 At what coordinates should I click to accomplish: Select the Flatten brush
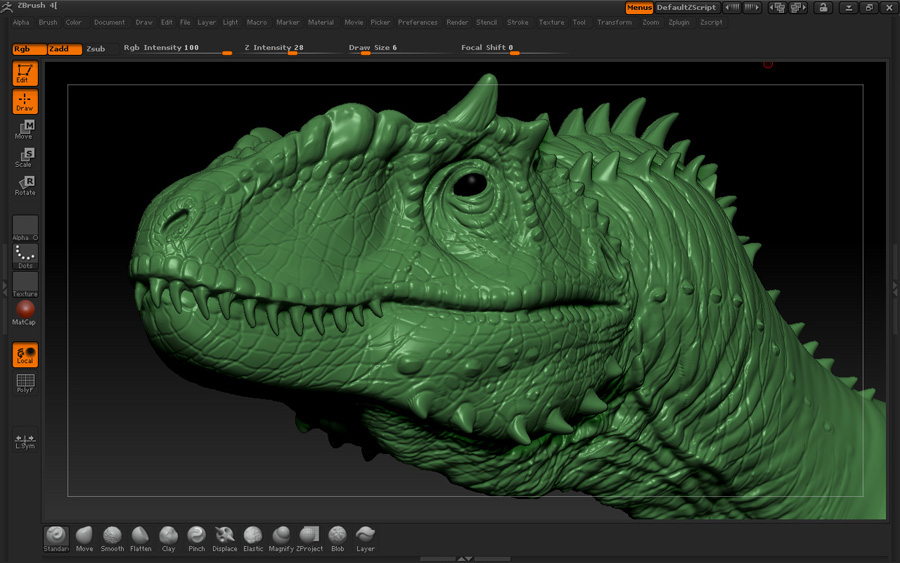point(141,536)
